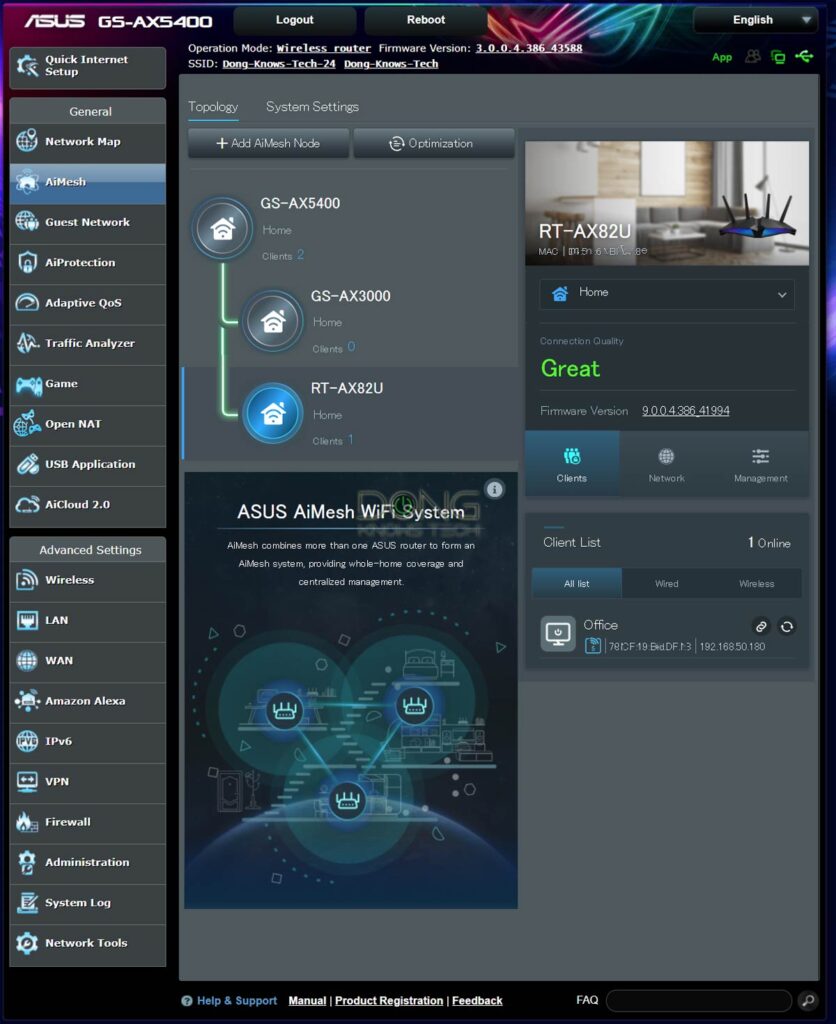Screen dimensions: 836x1024
Task: Open the Product Registration link
Action: click(389, 1000)
